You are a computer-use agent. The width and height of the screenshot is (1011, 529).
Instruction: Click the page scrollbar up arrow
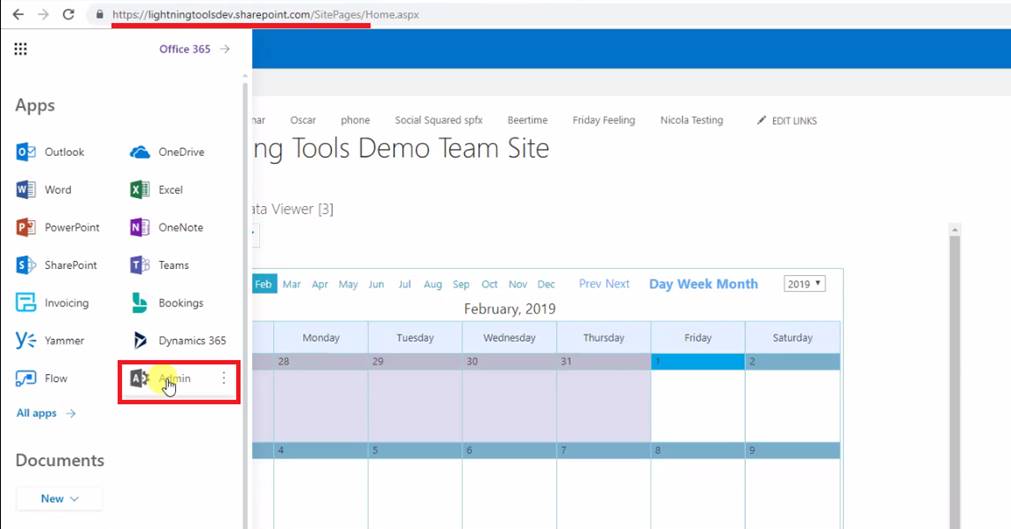pos(955,230)
